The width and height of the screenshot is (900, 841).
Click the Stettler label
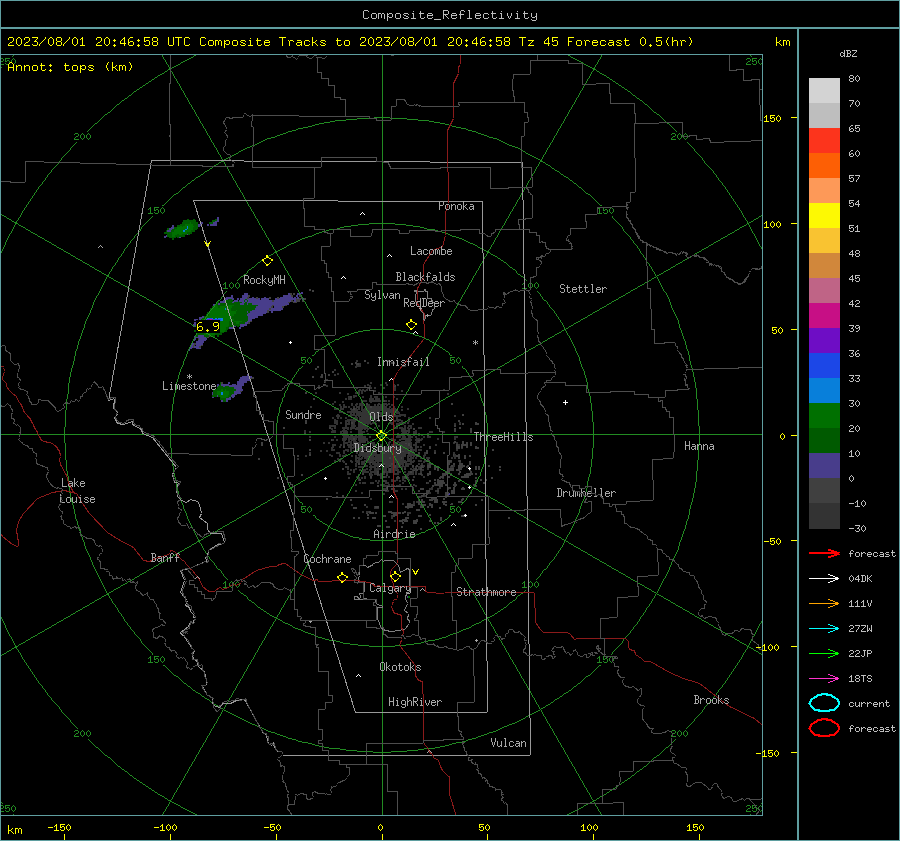(583, 289)
